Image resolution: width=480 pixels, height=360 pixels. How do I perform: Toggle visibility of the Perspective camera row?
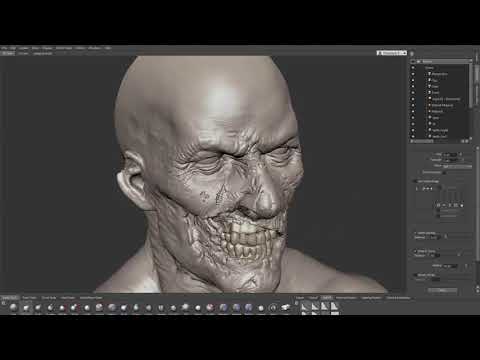[x=413, y=74]
